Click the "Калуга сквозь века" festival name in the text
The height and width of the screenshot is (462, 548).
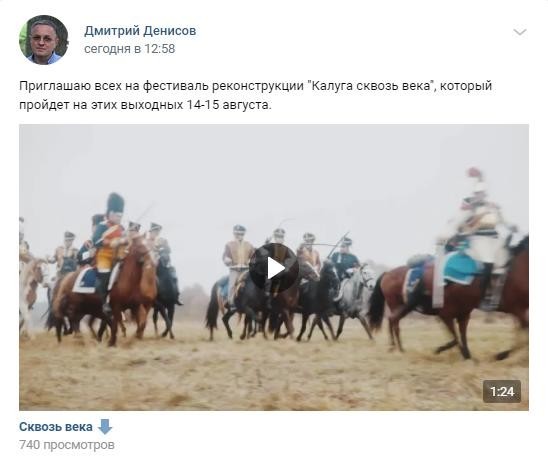[372, 86]
